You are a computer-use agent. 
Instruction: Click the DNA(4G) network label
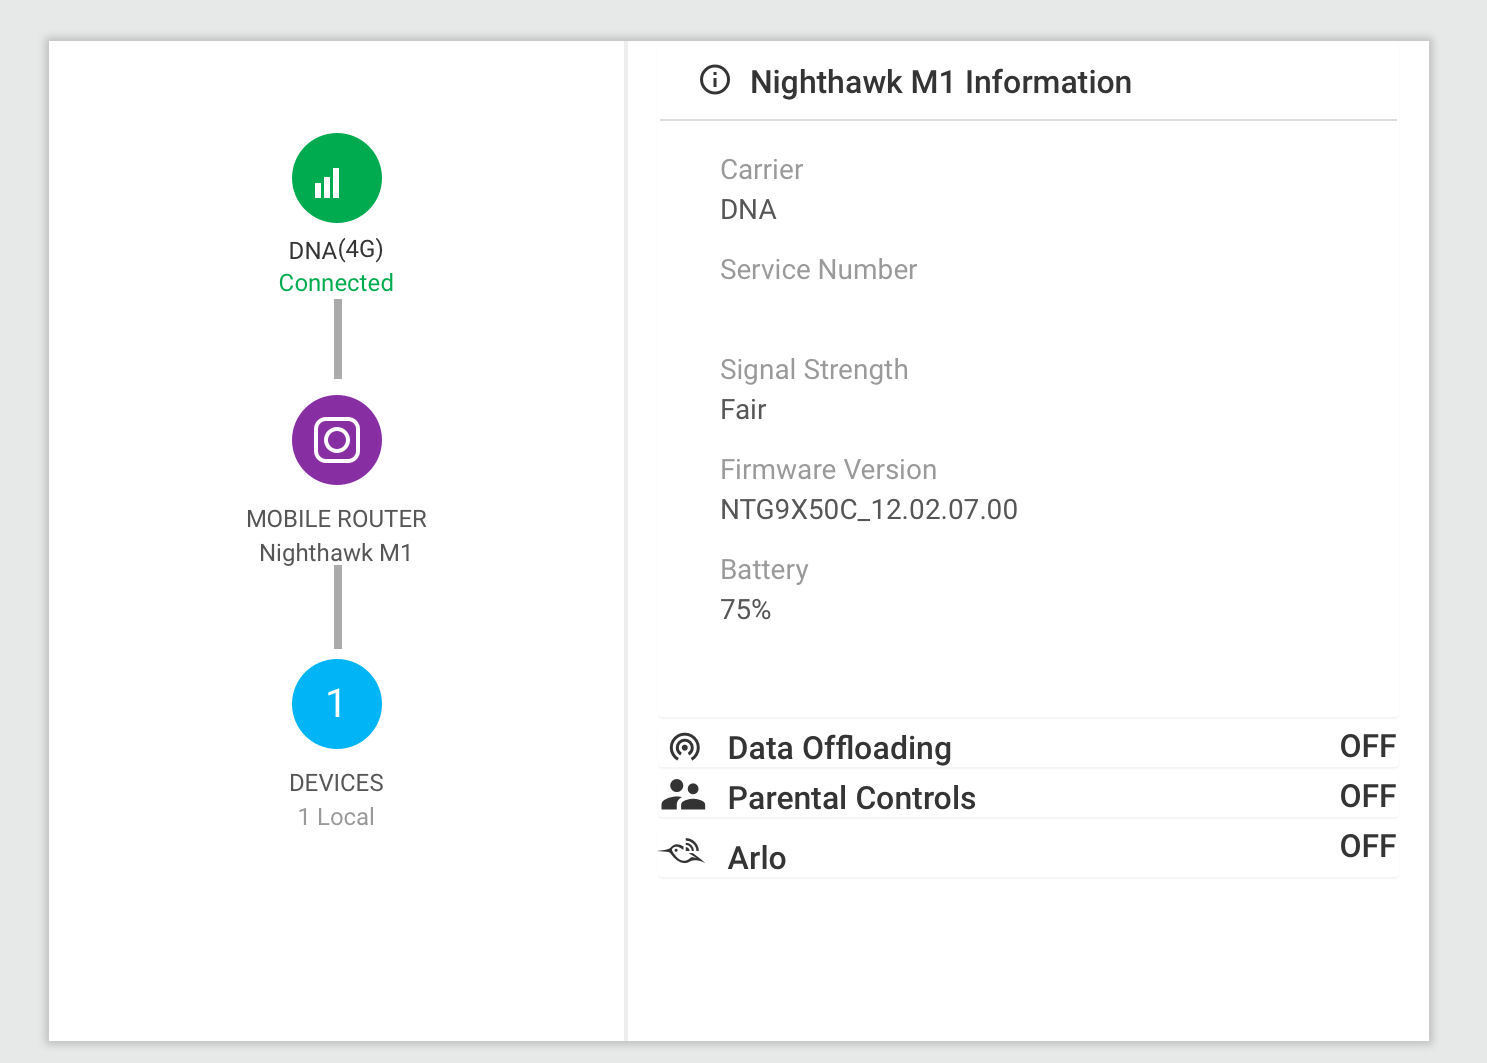coord(336,249)
